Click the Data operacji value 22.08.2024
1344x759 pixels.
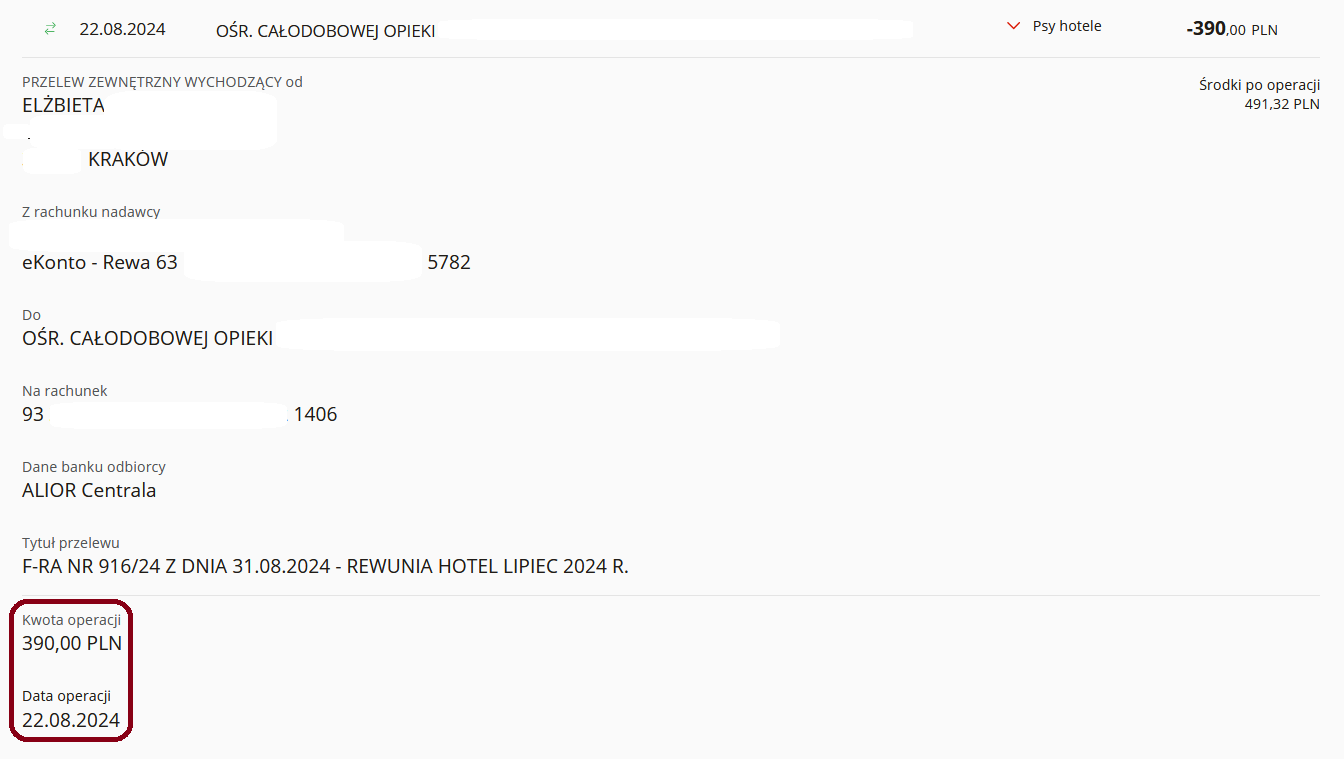pyautogui.click(x=71, y=720)
